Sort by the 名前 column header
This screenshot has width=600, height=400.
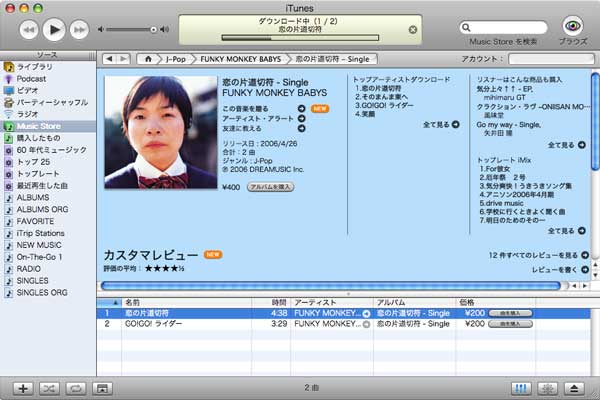[186, 302]
